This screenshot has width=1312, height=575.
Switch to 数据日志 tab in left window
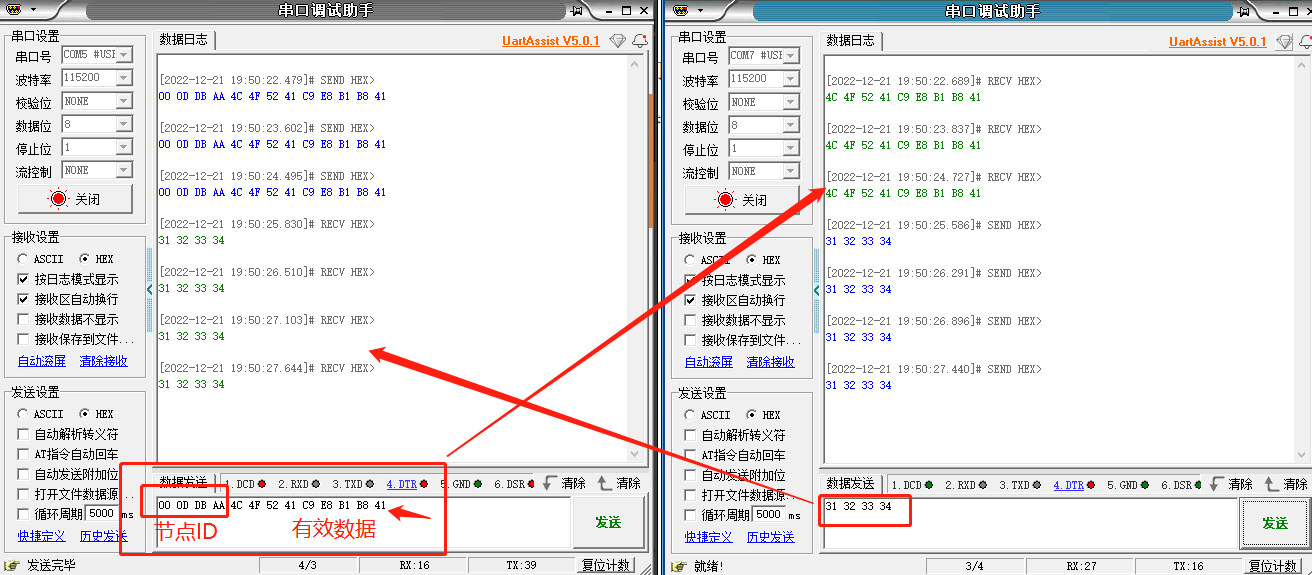coord(184,40)
